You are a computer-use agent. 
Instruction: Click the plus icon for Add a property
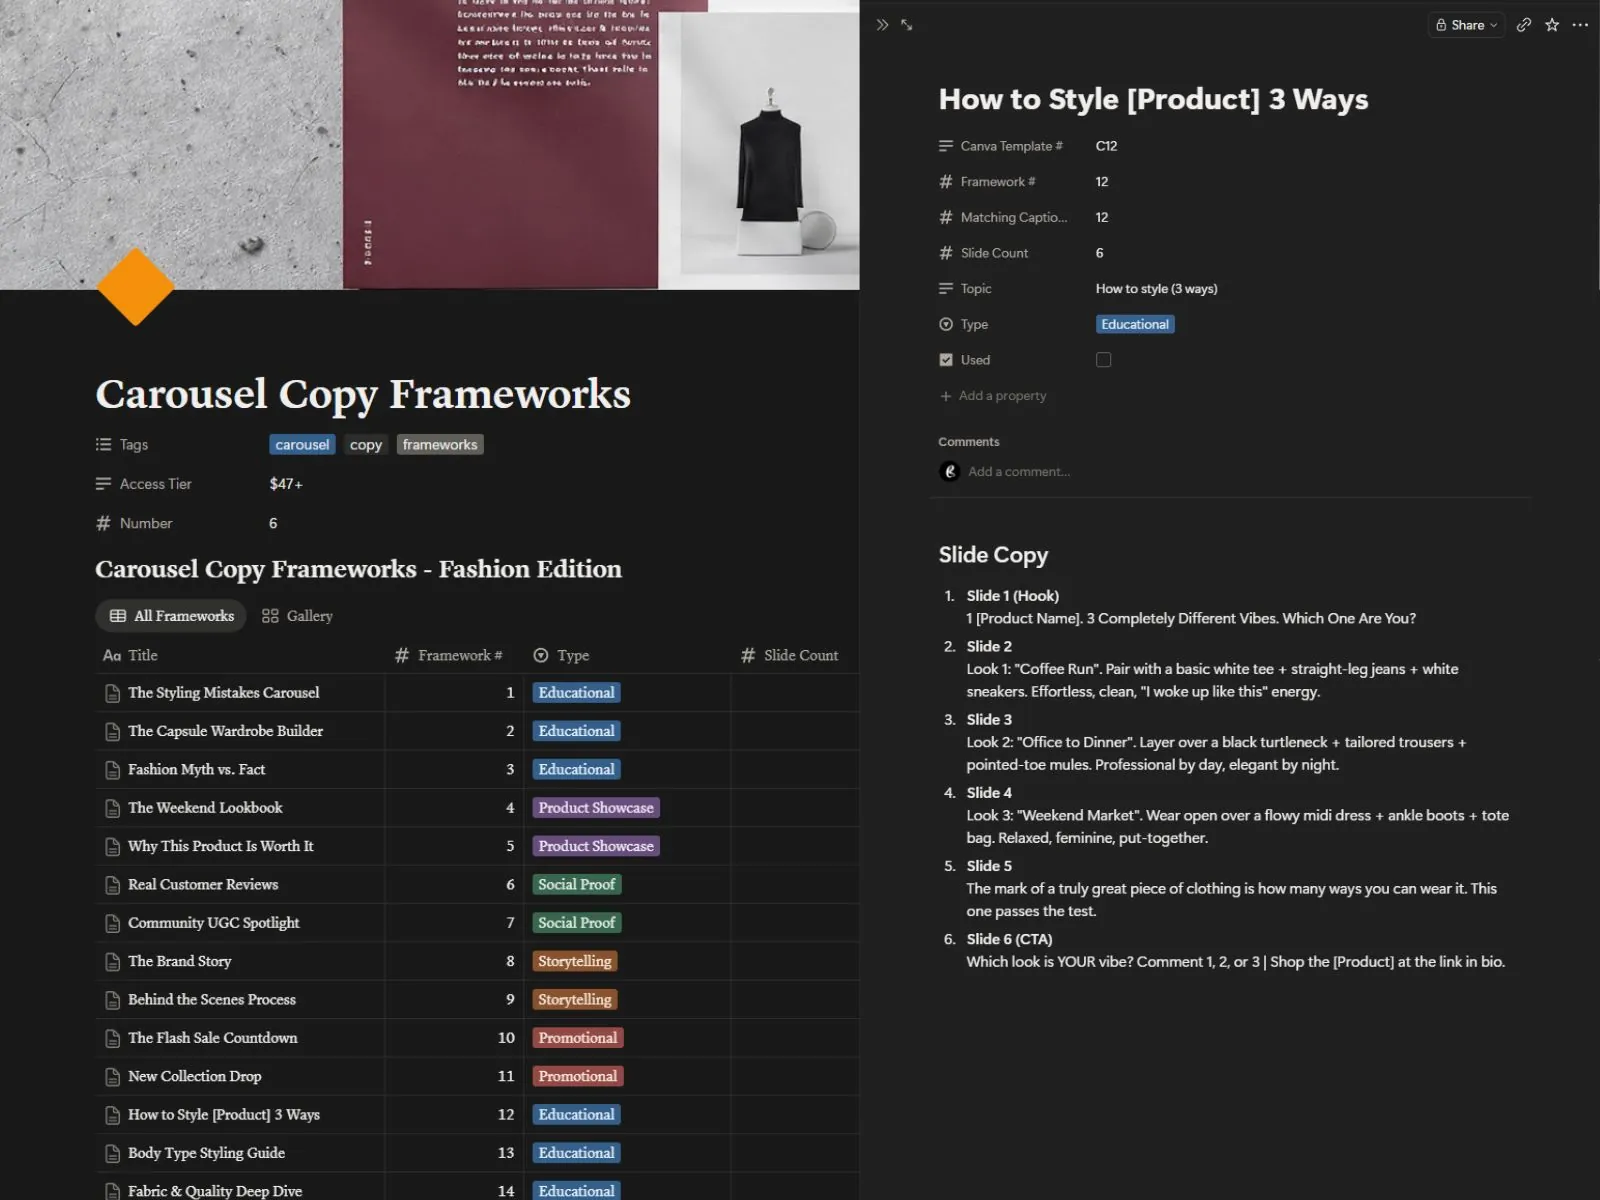pos(946,396)
